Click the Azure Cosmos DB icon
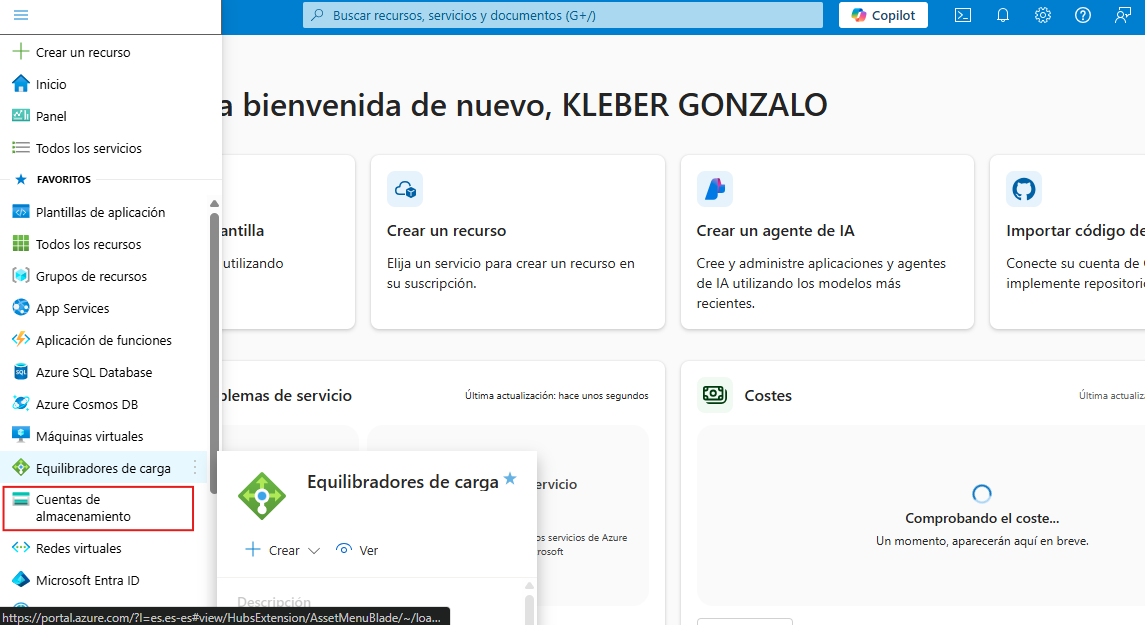The width and height of the screenshot is (1145, 625). pyautogui.click(x=21, y=404)
